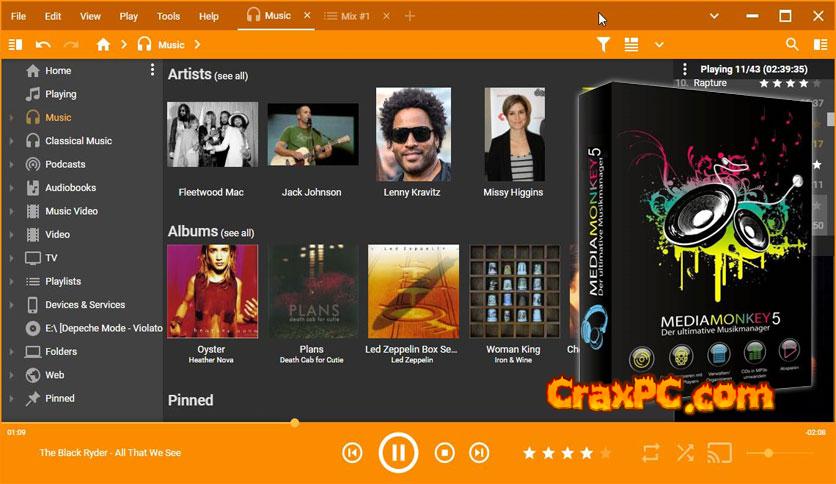Expand the Classical Music tree node
The height and width of the screenshot is (484, 836).
(x=11, y=141)
